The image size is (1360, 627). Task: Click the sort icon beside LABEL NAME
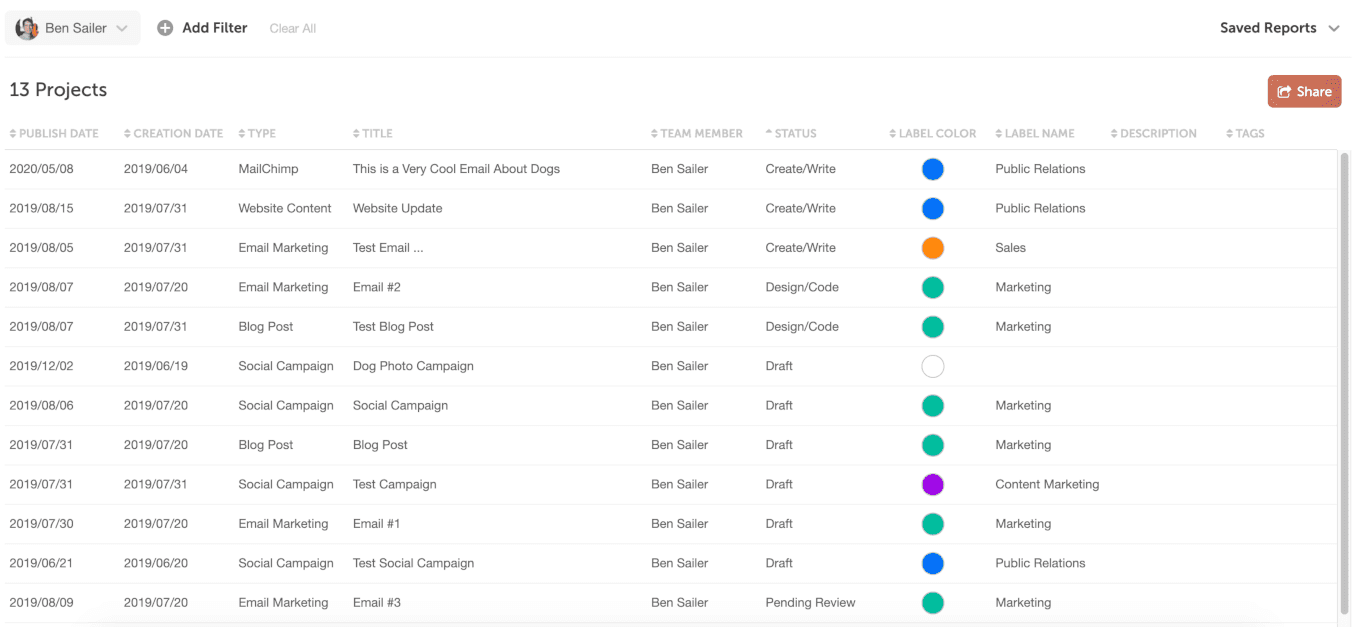coord(998,133)
